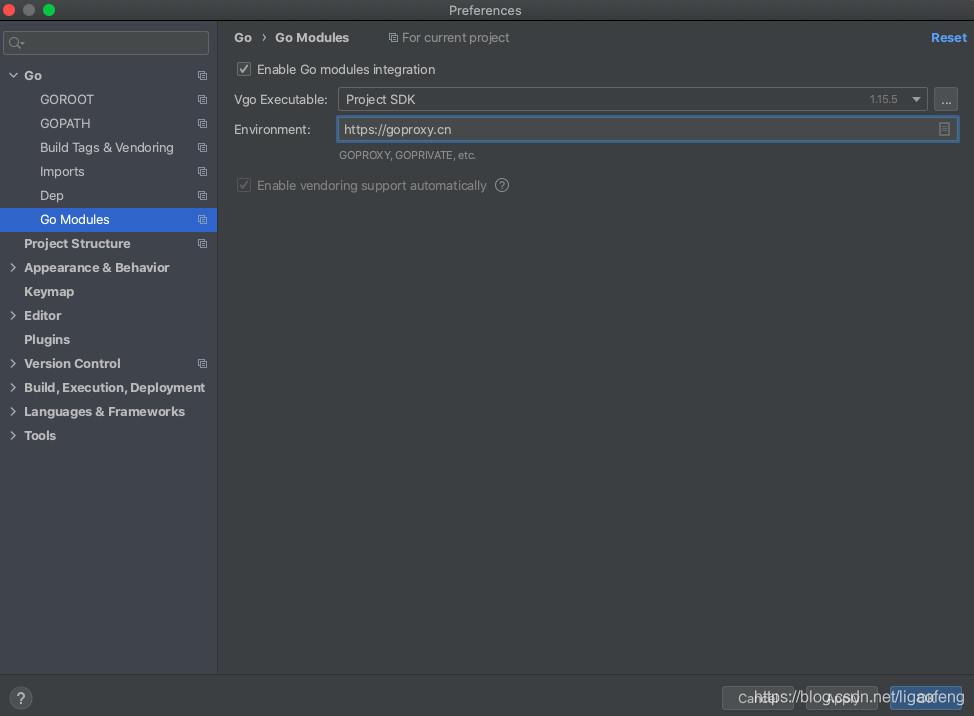Collapse the Go settings tree node

tap(13, 76)
